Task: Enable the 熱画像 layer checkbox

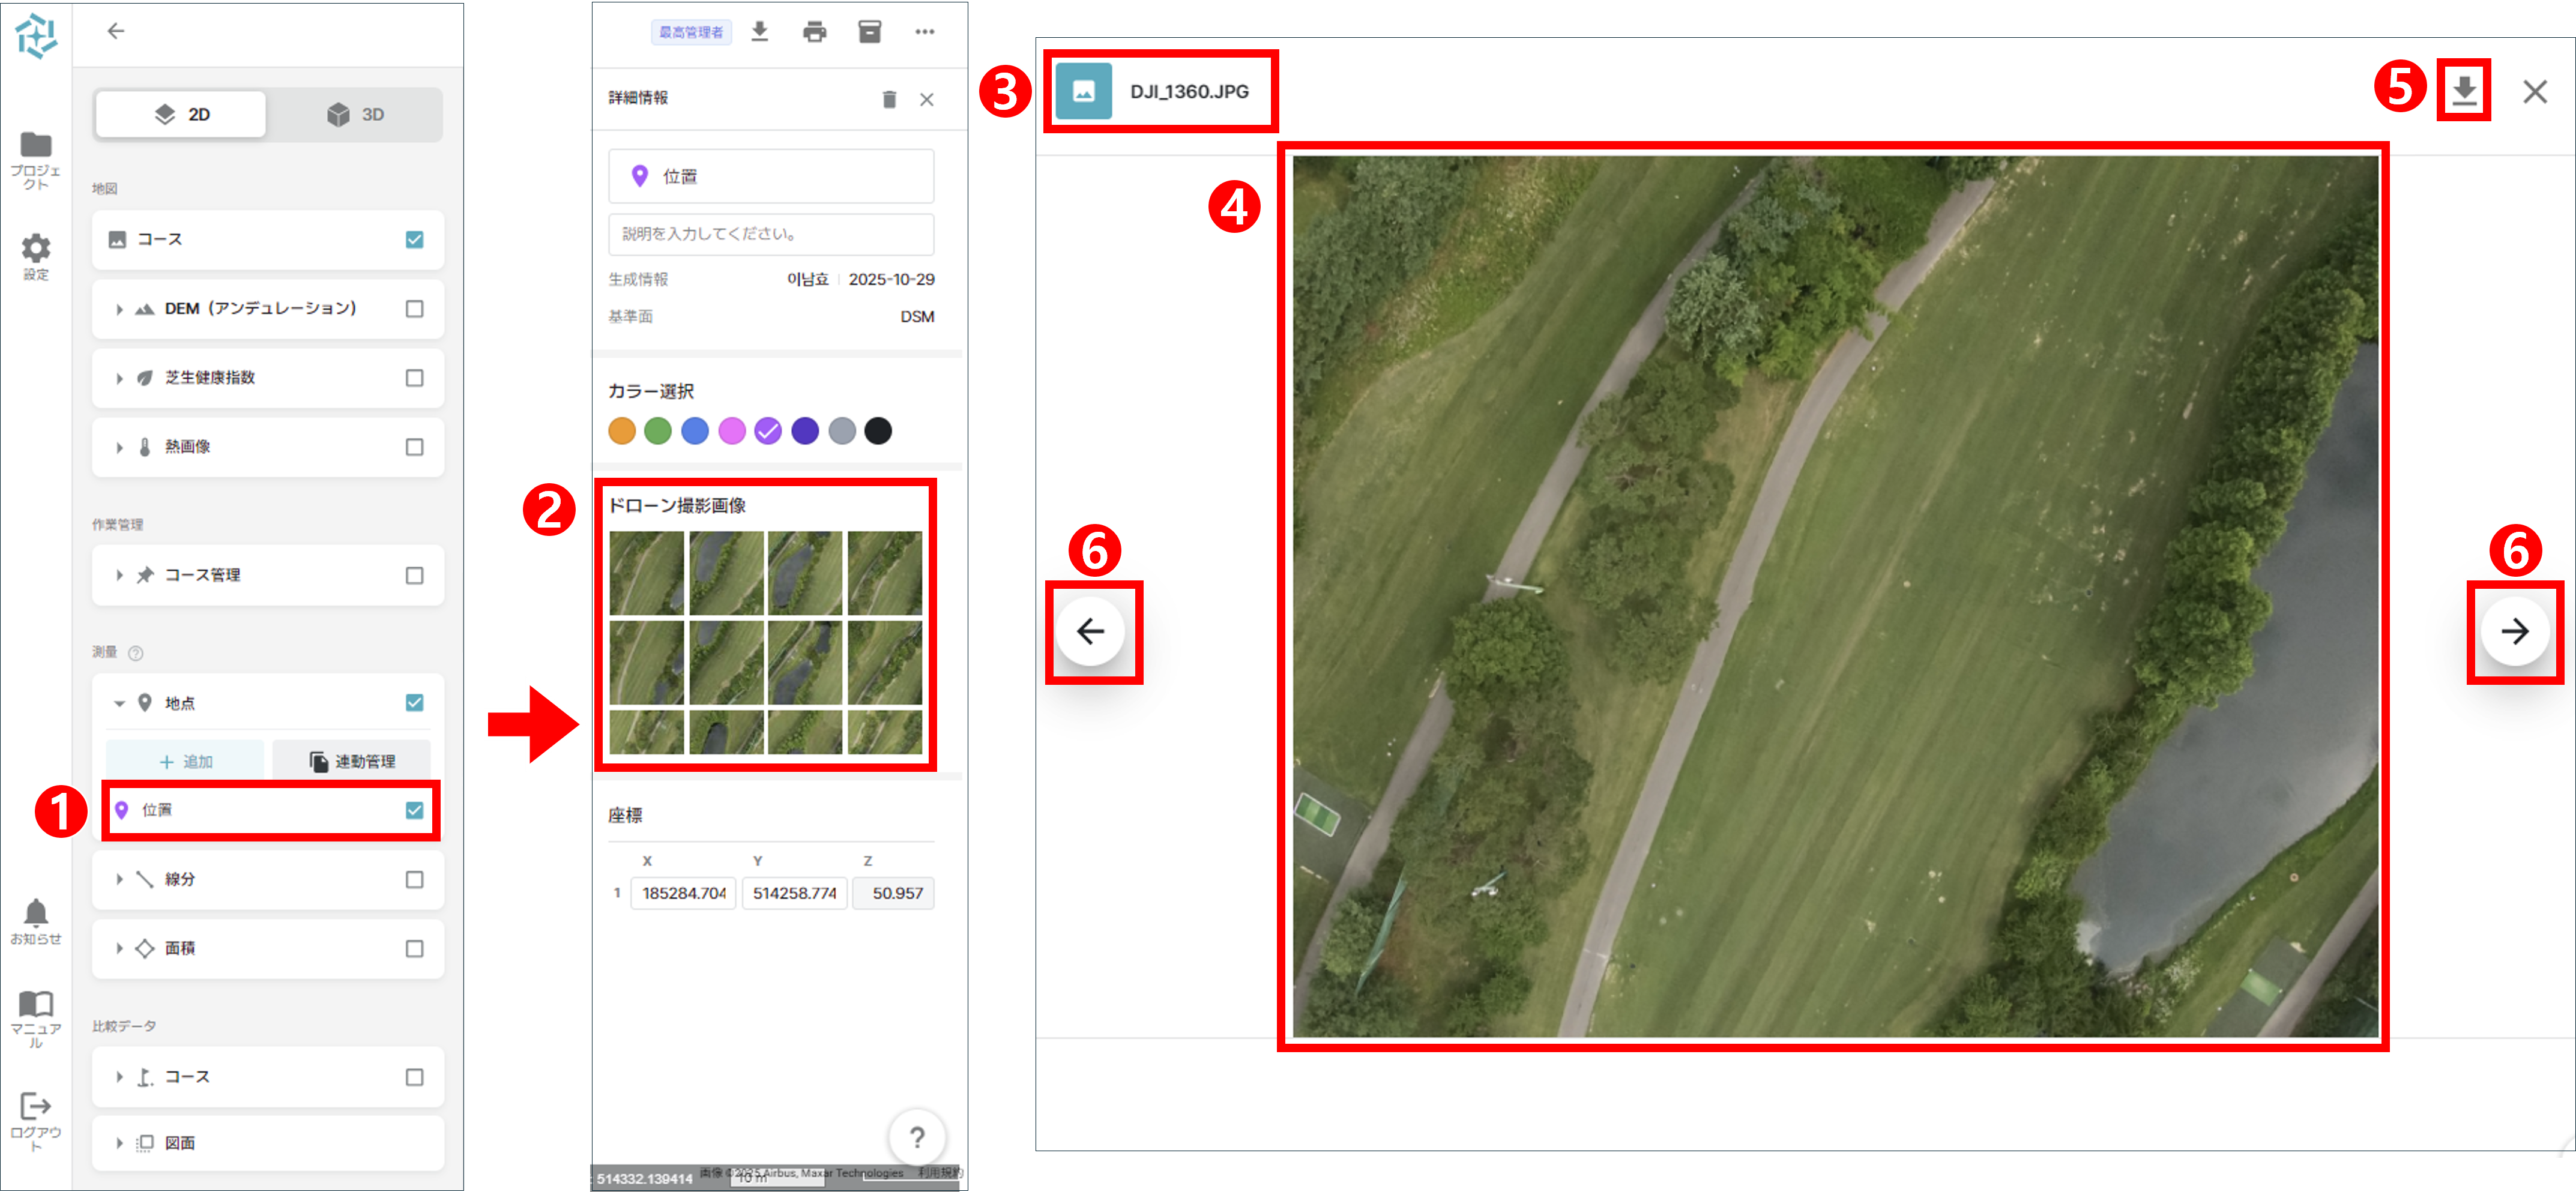Action: click(414, 447)
